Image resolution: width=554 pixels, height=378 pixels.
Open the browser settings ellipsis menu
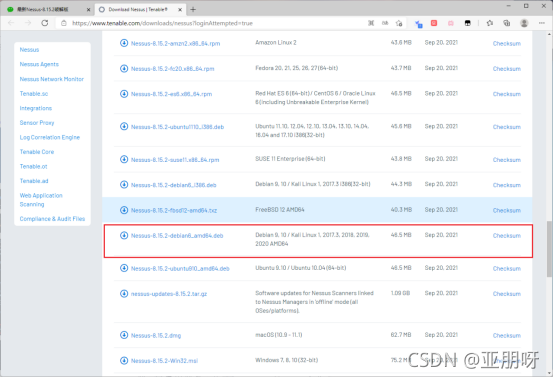[x=542, y=23]
